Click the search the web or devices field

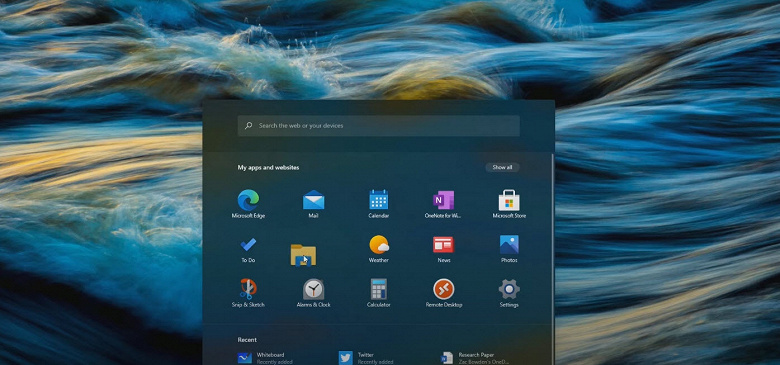coord(379,126)
